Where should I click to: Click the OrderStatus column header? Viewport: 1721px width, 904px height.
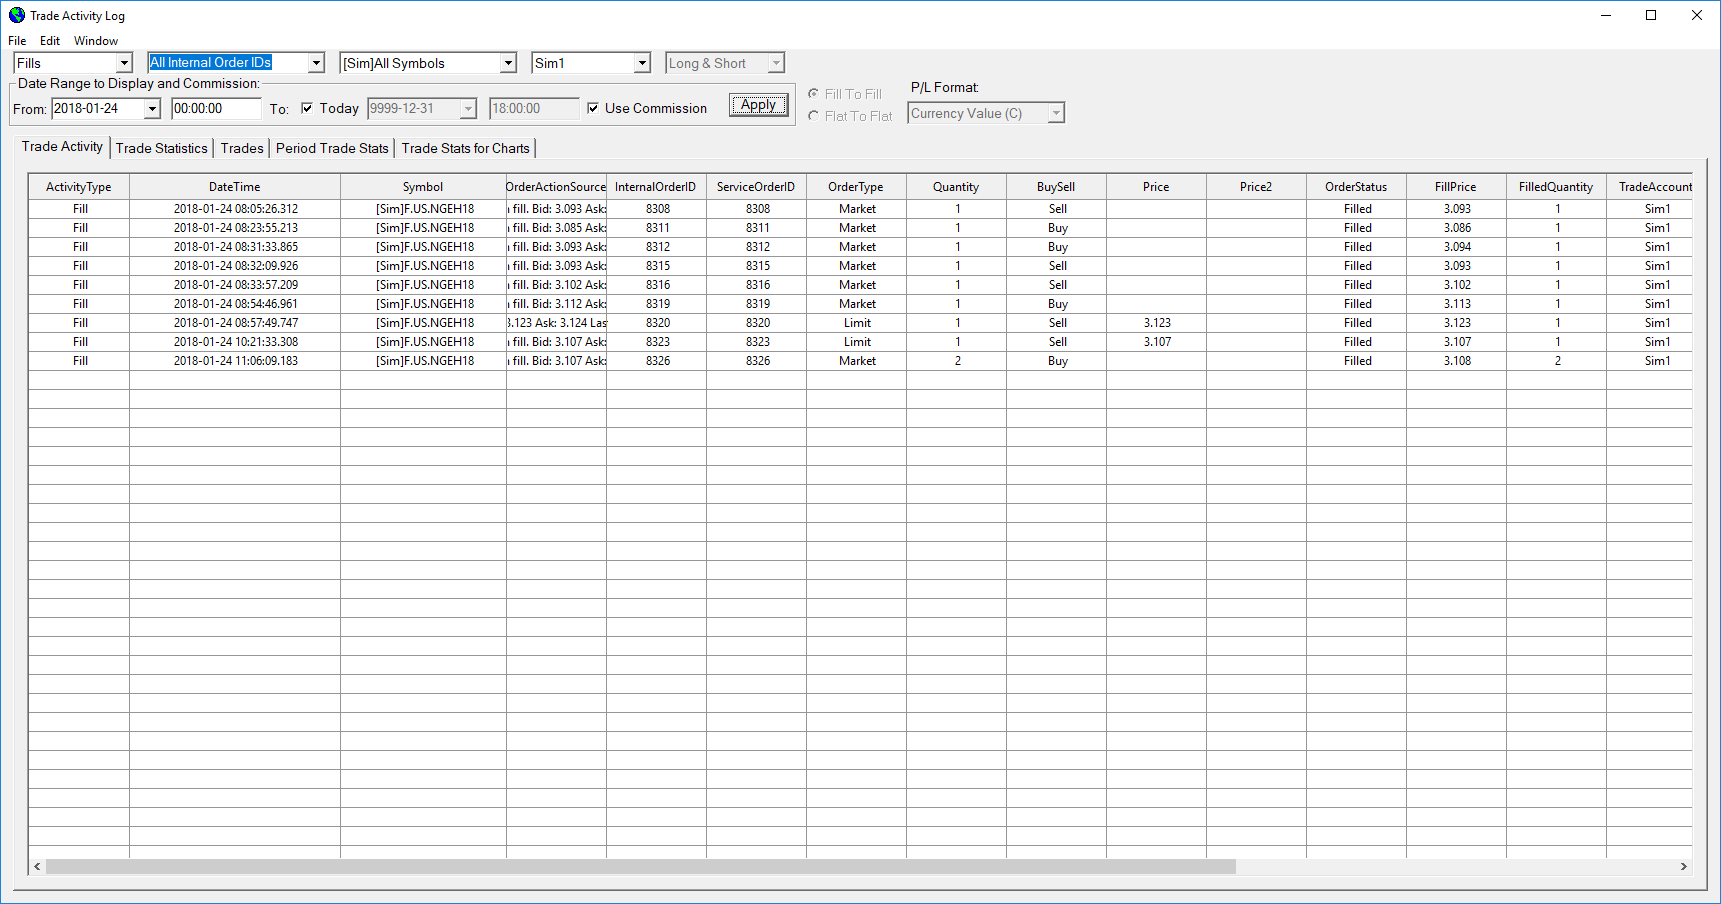[x=1356, y=187]
